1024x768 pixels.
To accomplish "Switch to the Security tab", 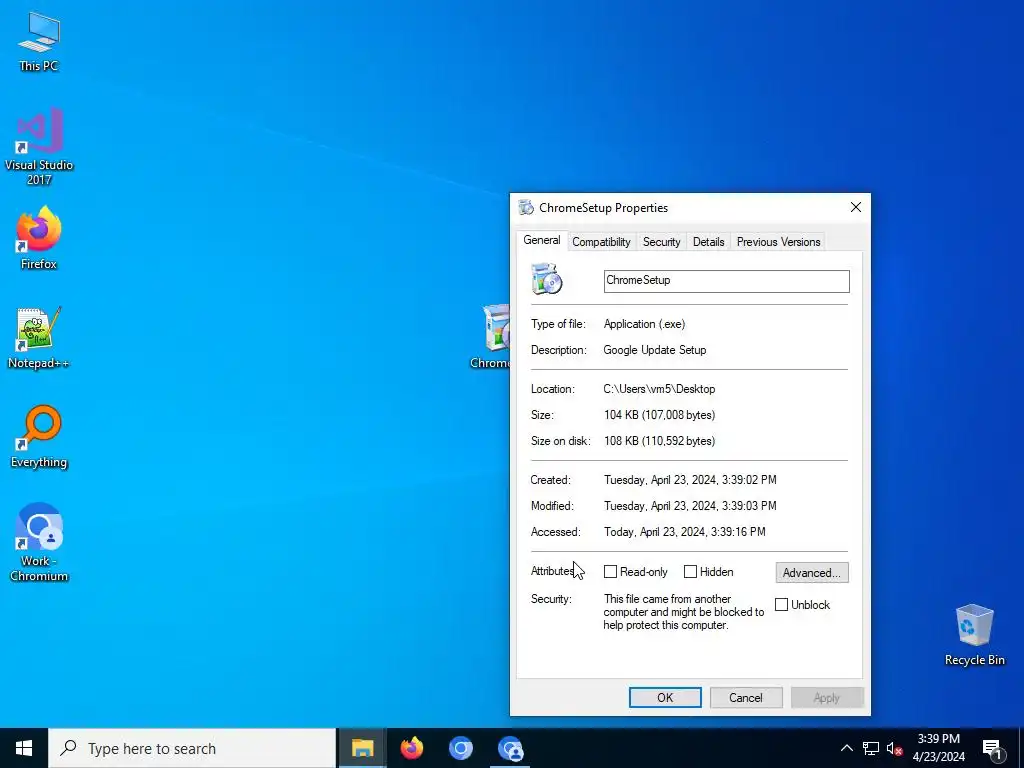I will (661, 242).
